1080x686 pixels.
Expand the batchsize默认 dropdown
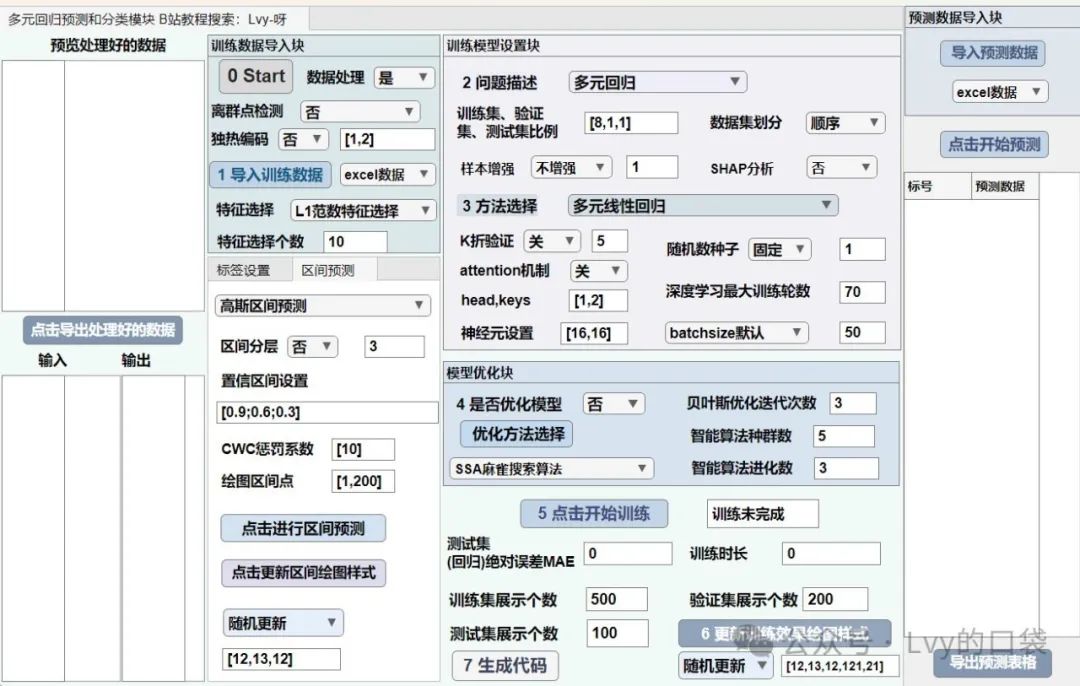tap(736, 332)
